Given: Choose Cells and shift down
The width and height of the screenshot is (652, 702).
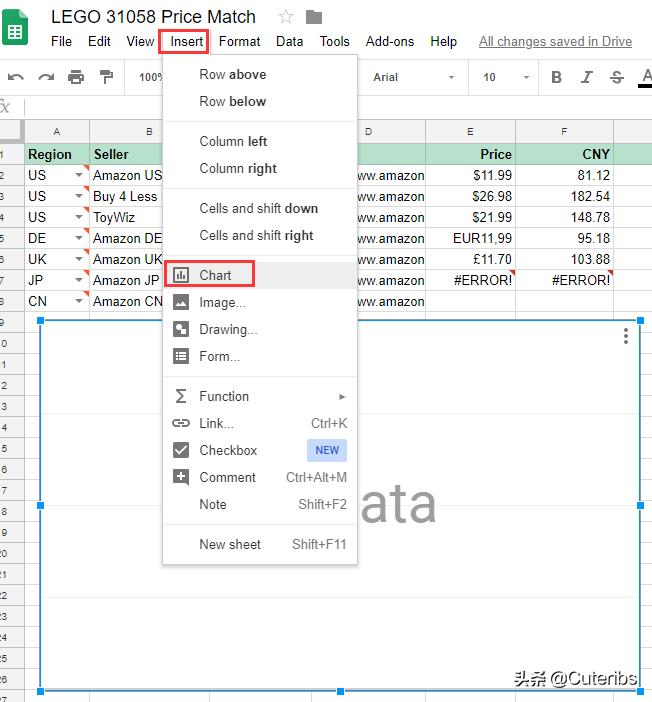Looking at the screenshot, I should point(260,209).
